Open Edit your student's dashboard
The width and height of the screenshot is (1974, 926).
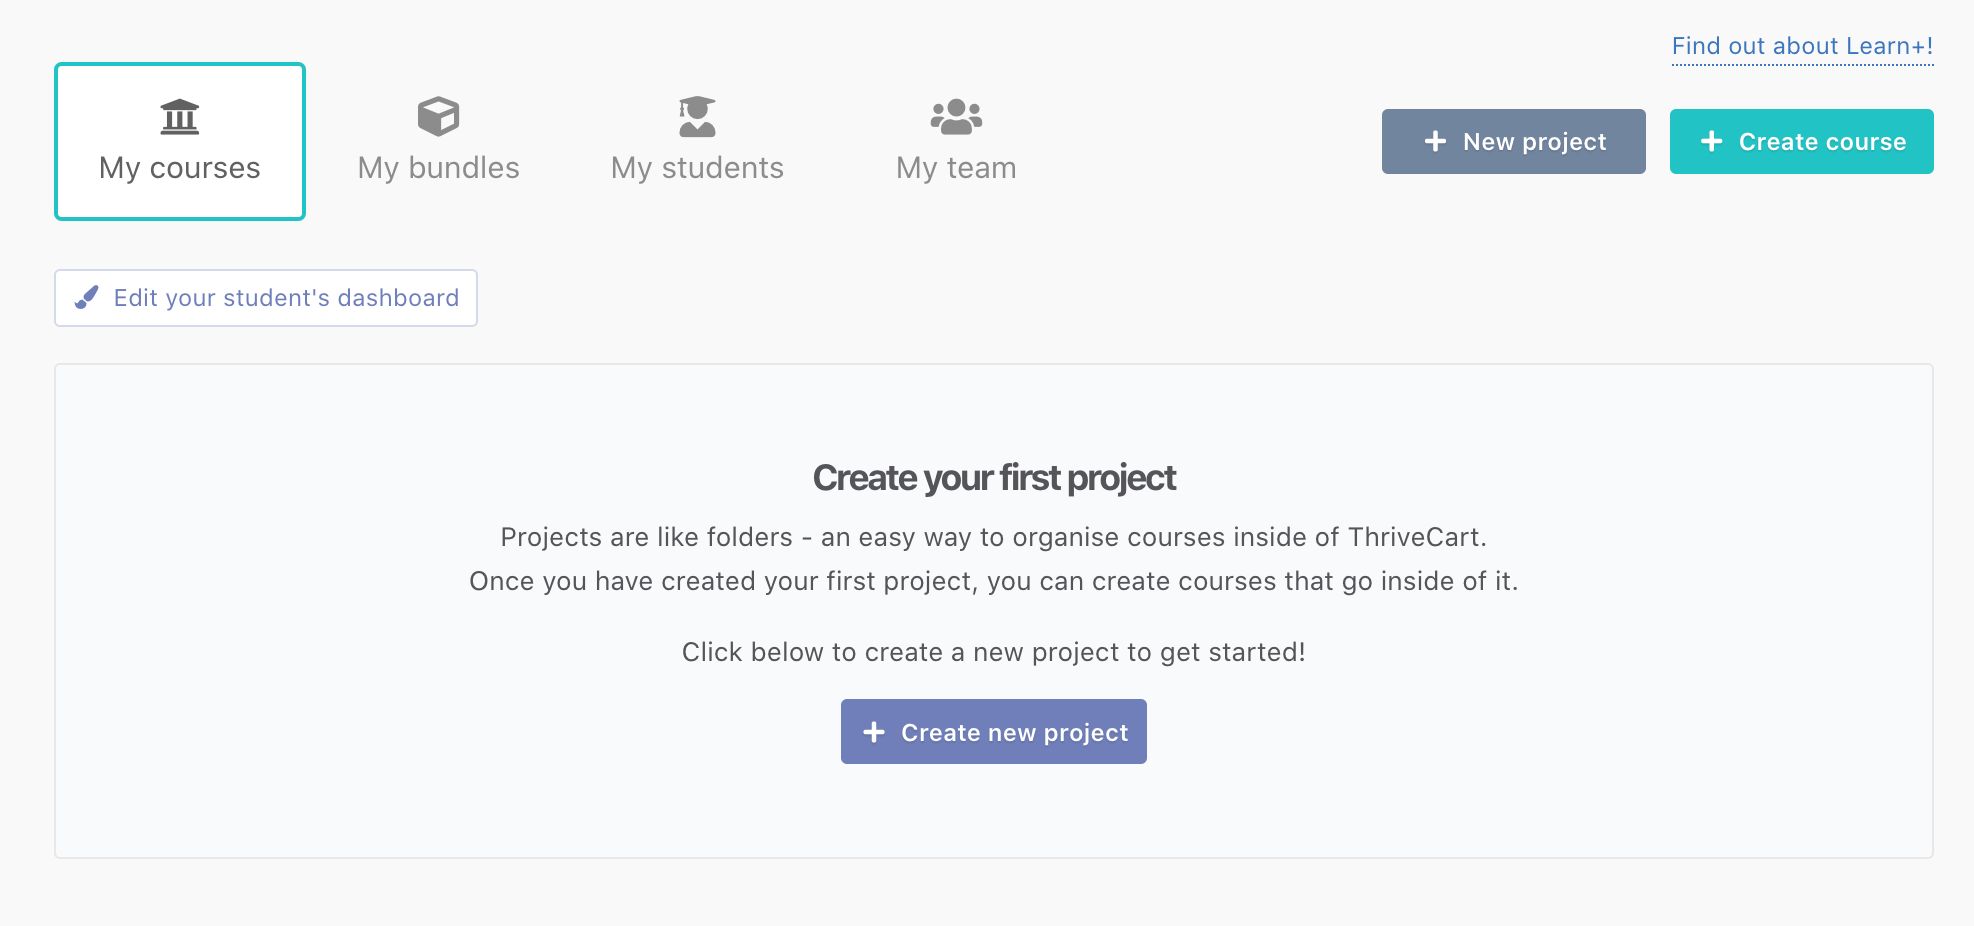pyautogui.click(x=286, y=298)
